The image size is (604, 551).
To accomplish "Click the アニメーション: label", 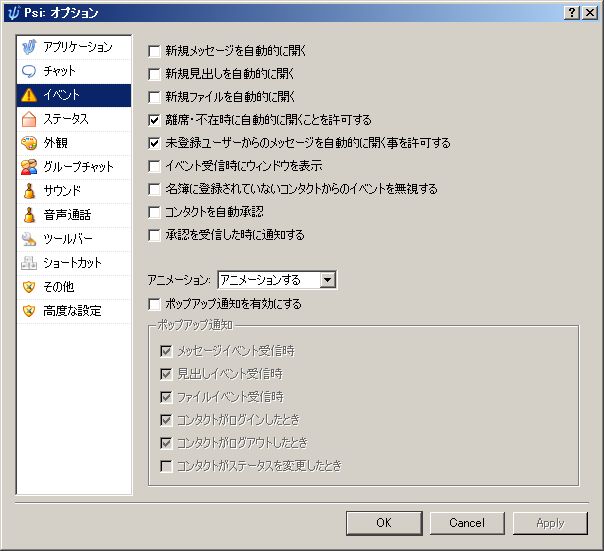I will (179, 280).
